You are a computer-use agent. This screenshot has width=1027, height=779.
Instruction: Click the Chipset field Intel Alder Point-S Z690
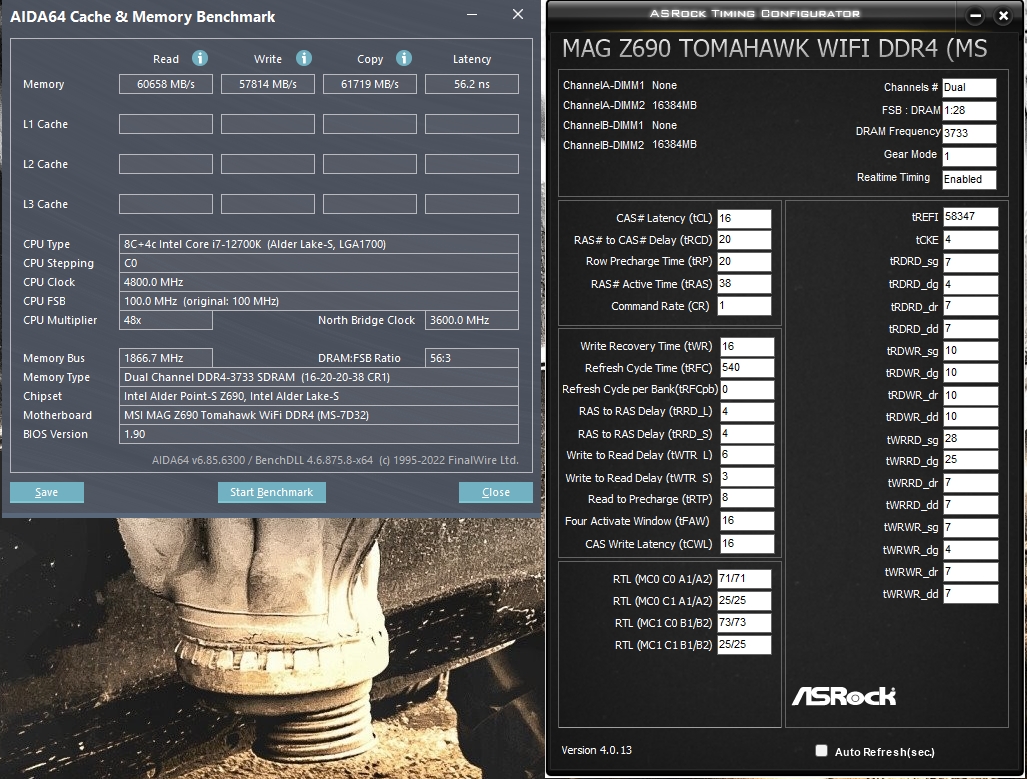click(x=319, y=396)
